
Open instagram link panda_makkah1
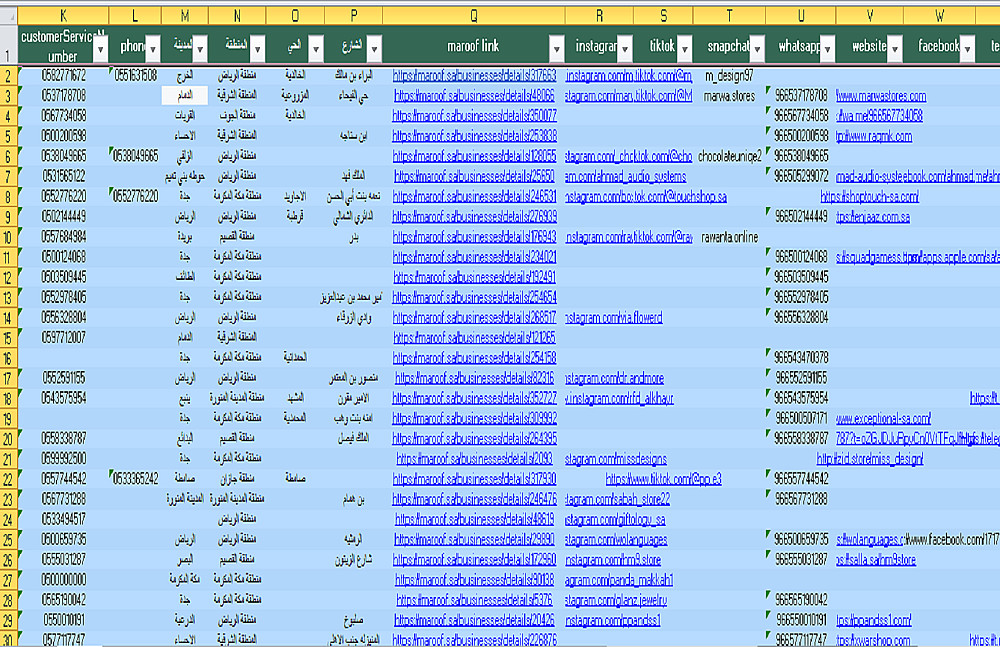(619, 580)
